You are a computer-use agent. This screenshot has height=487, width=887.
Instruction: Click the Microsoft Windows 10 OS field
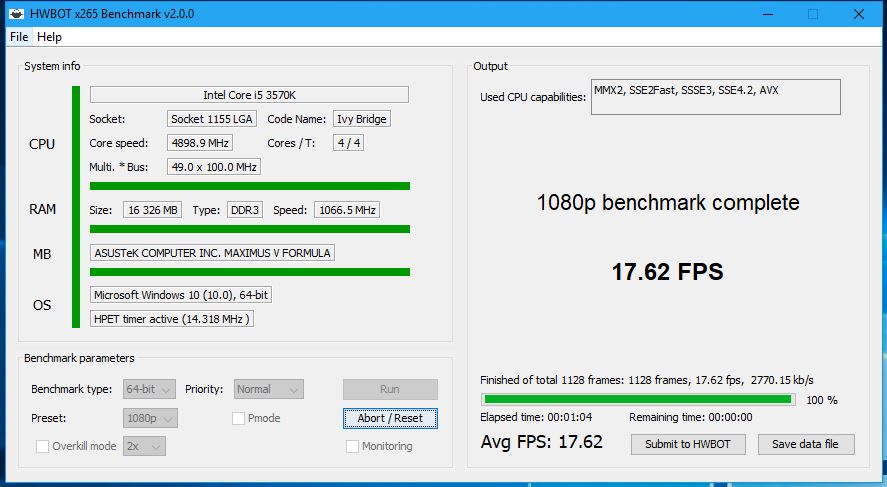[x=180, y=295]
